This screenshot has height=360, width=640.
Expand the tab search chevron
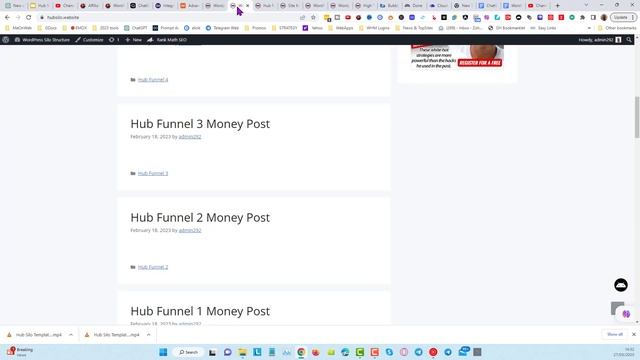(x=586, y=5)
